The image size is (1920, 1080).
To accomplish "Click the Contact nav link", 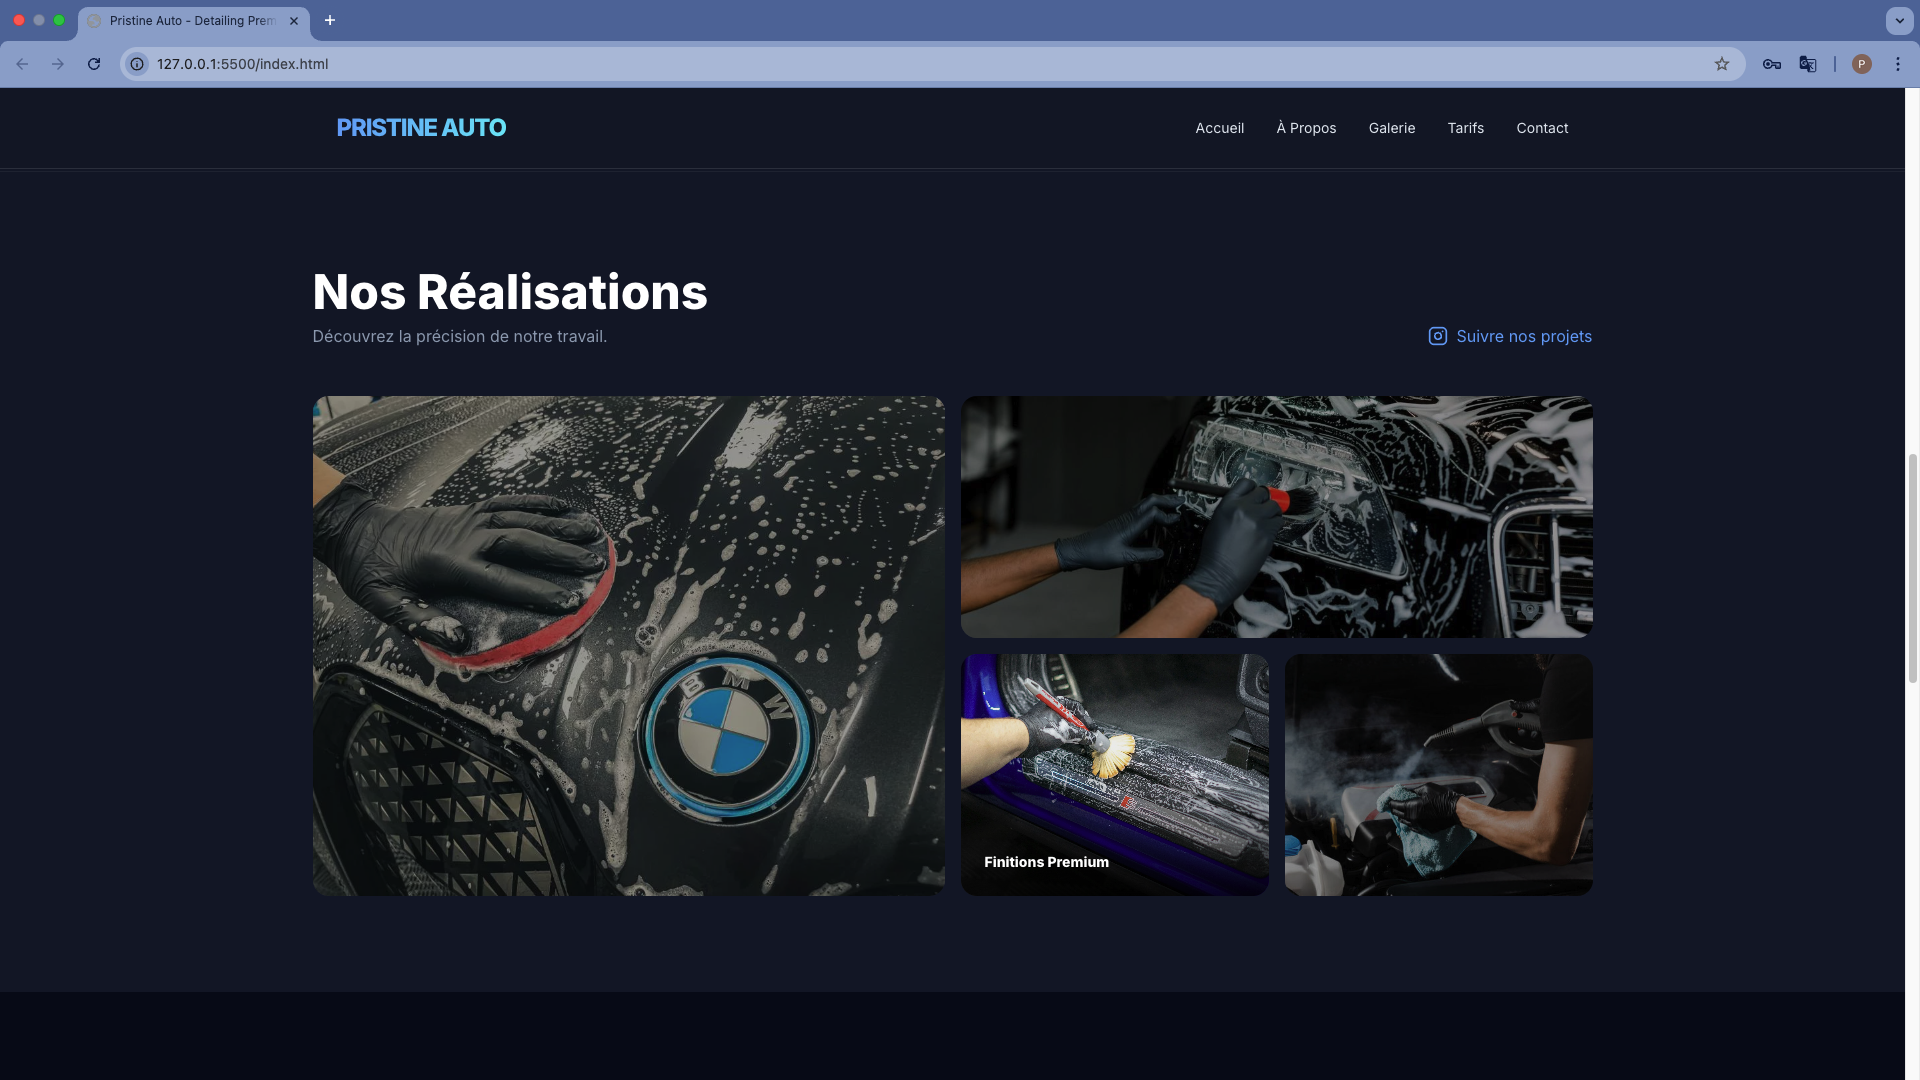I will (1541, 128).
